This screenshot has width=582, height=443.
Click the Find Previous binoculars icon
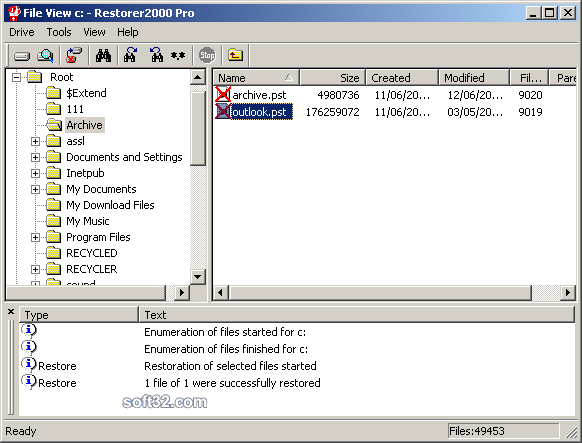tap(156, 55)
